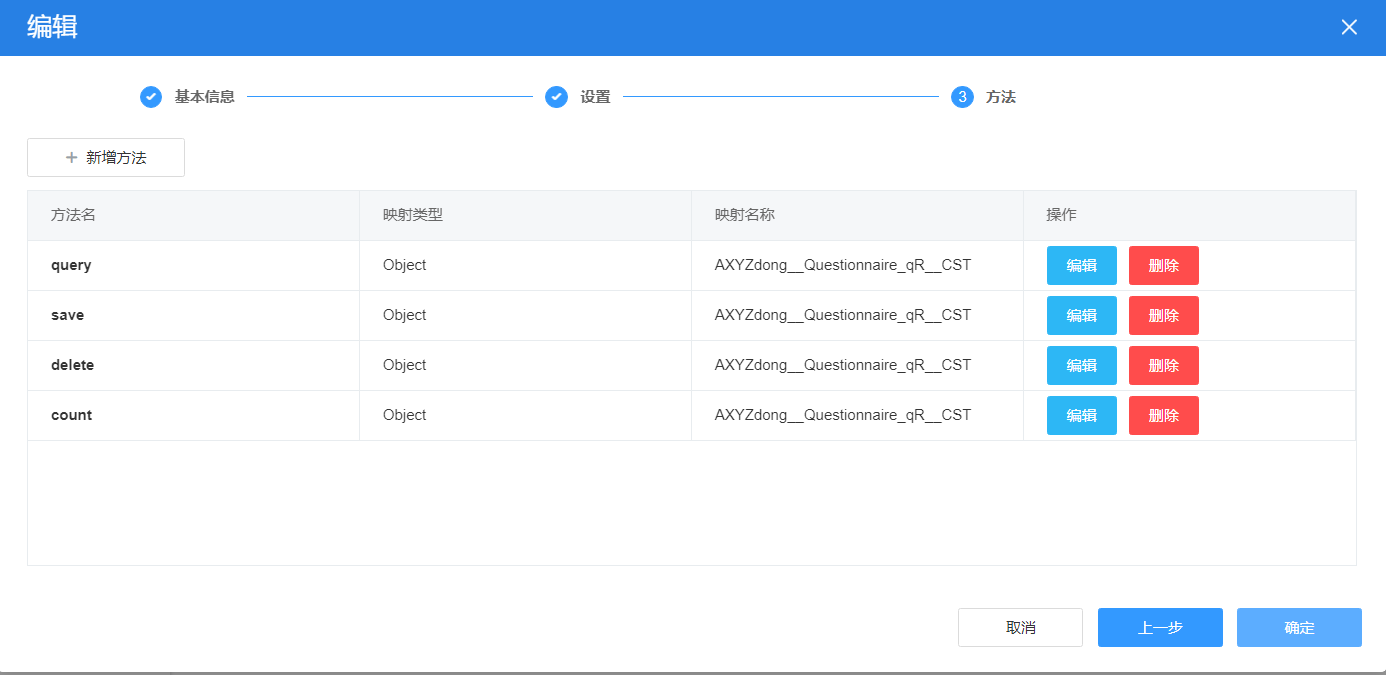This screenshot has height=675, width=1386.
Task: Click 取消 to cancel
Action: (x=1020, y=628)
